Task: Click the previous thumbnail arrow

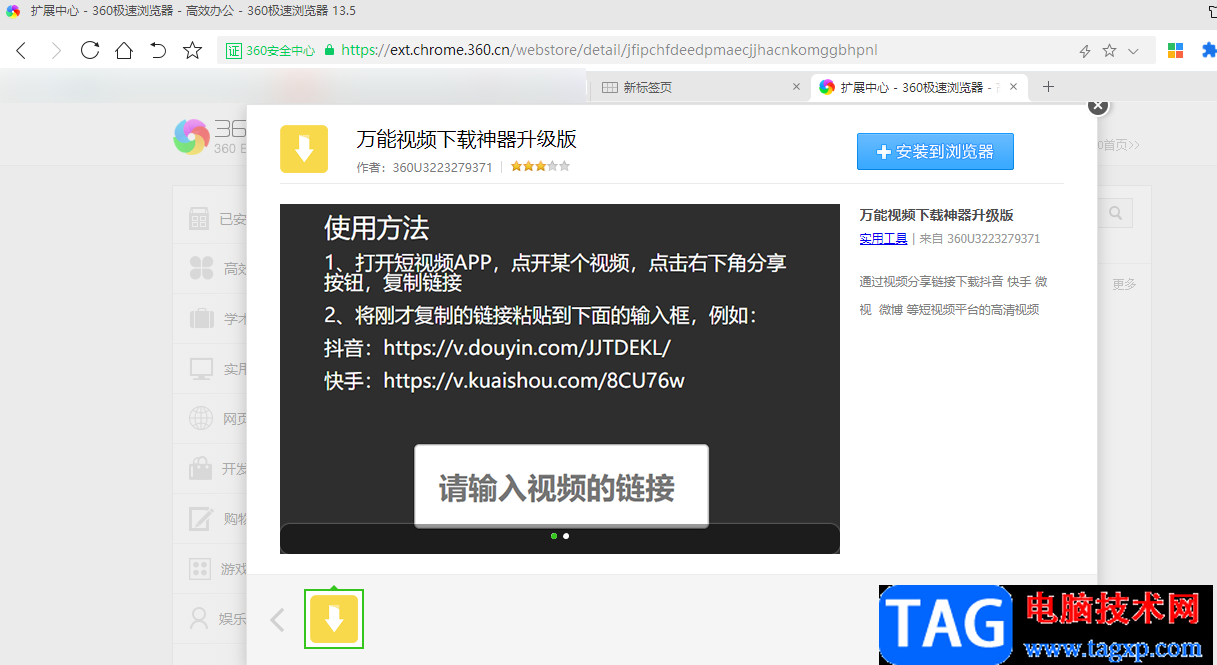Action: coord(278,620)
